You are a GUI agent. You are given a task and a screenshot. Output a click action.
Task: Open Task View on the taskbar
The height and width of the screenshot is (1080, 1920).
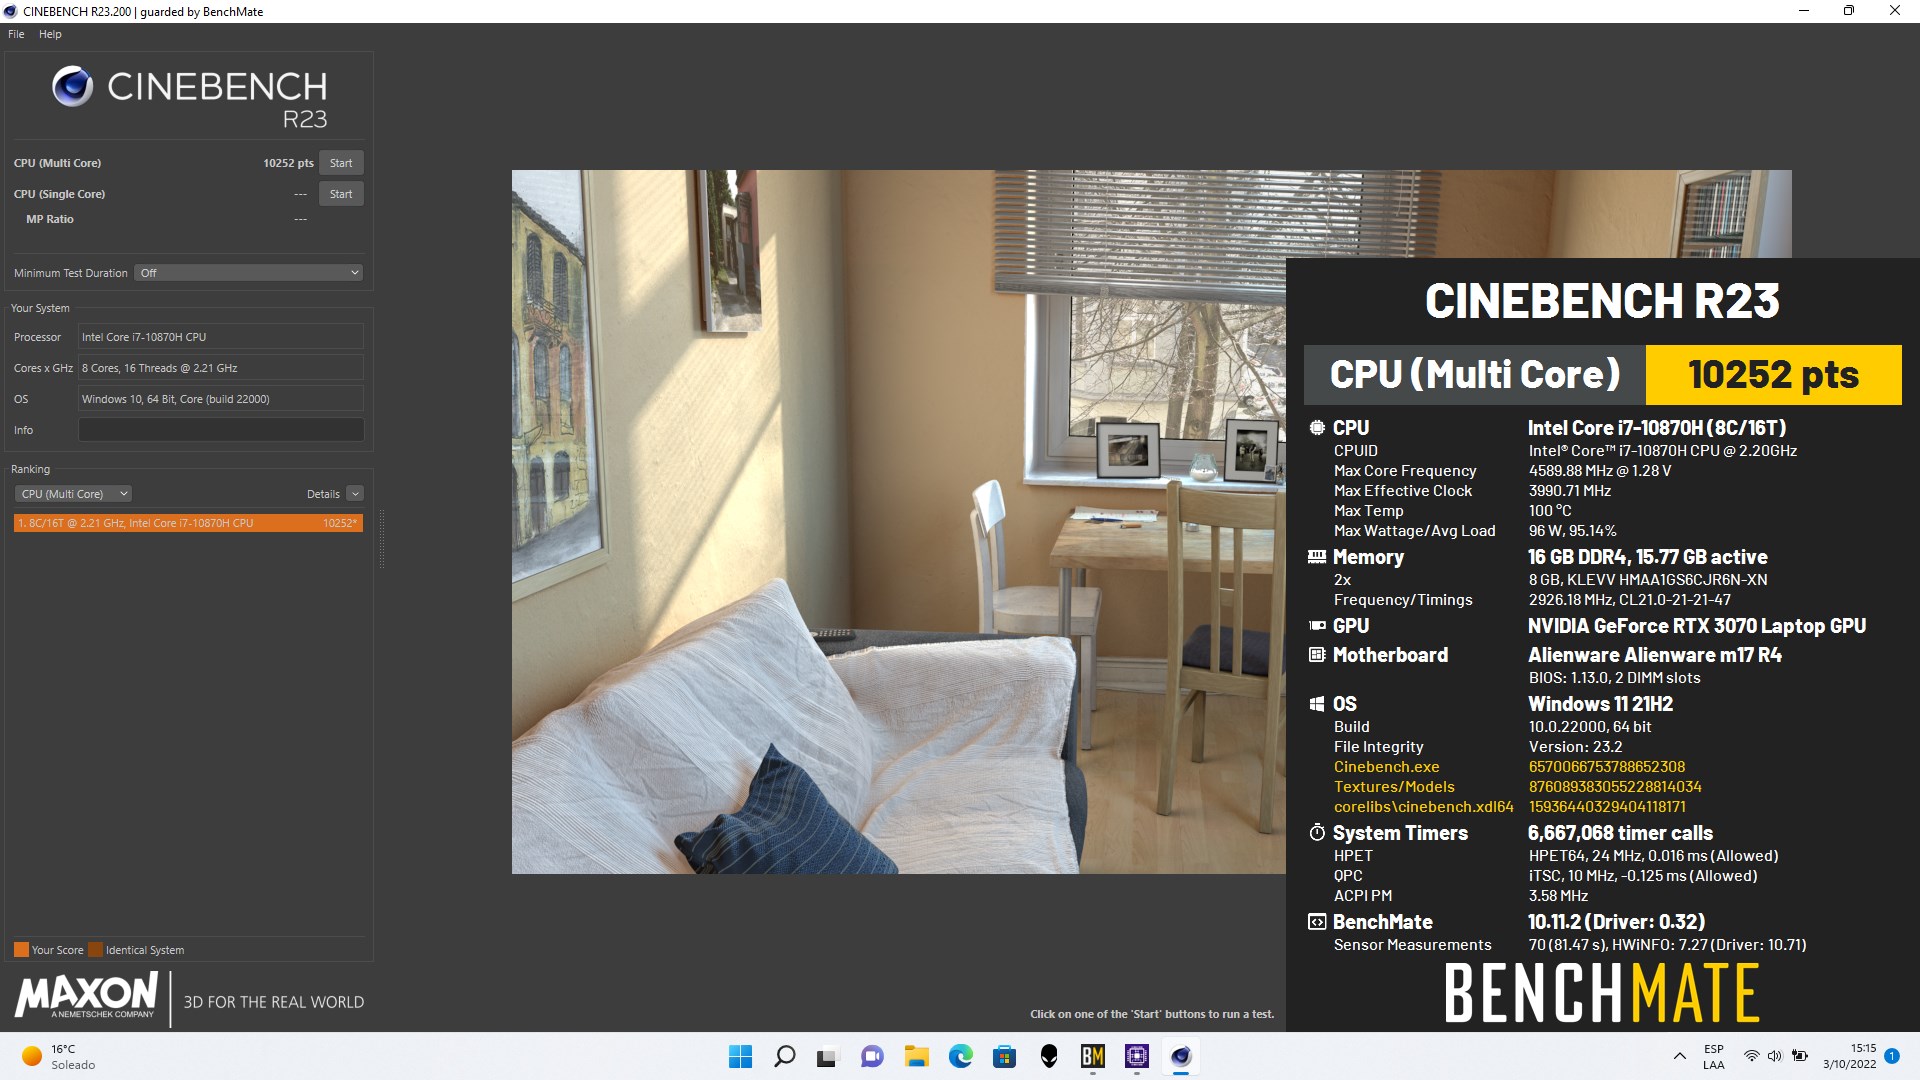[827, 1056]
